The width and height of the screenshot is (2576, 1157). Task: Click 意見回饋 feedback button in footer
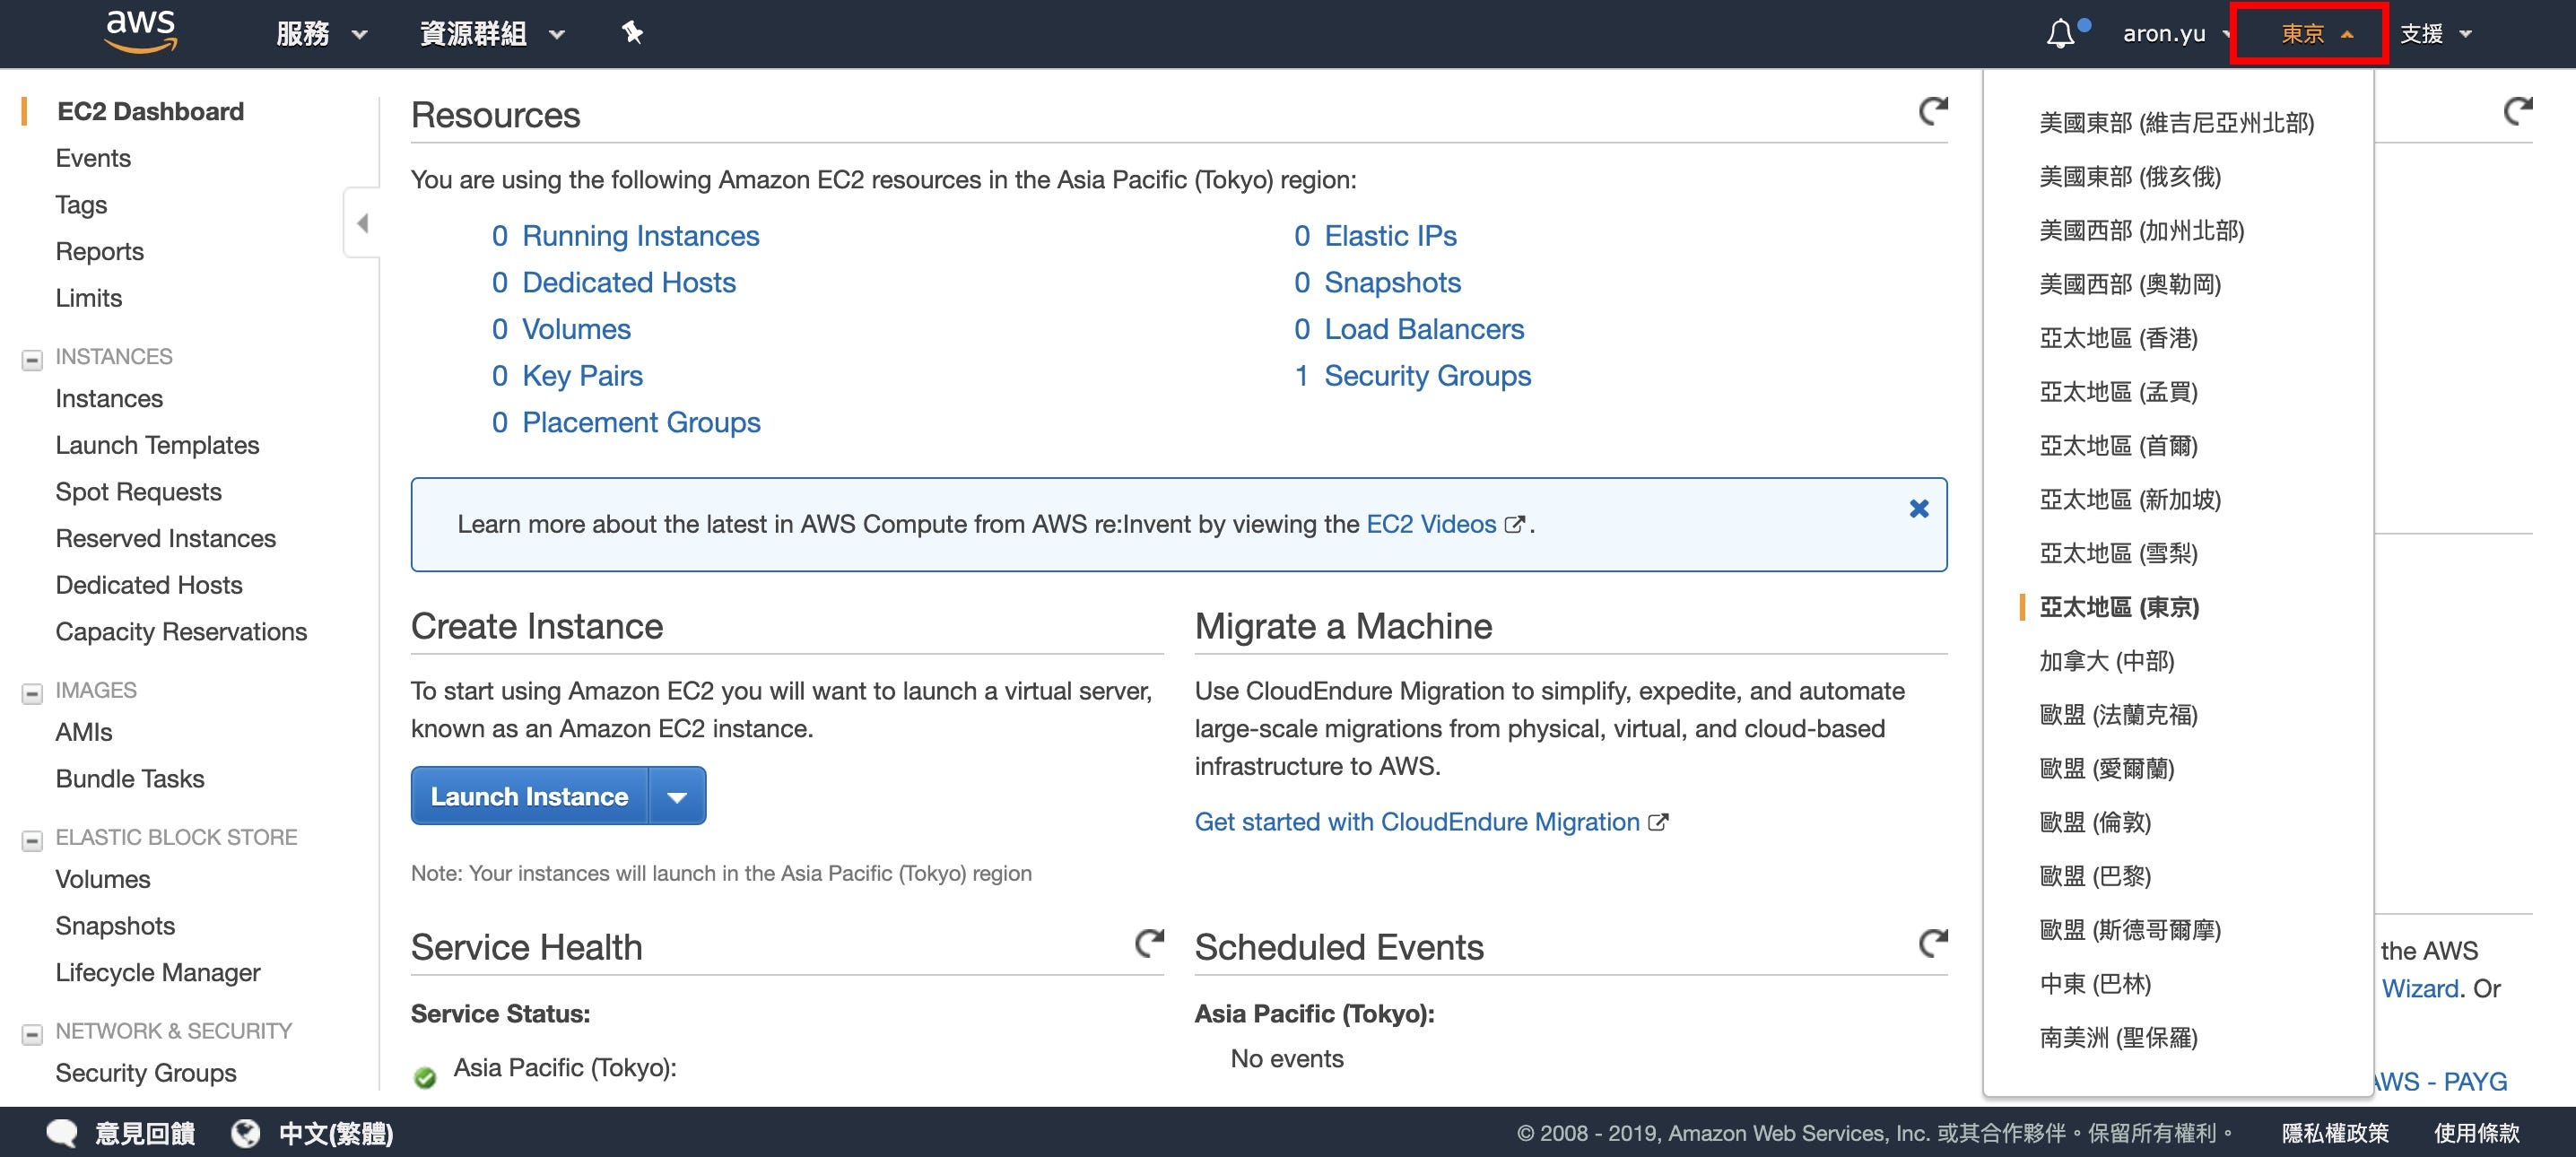[x=145, y=1133]
